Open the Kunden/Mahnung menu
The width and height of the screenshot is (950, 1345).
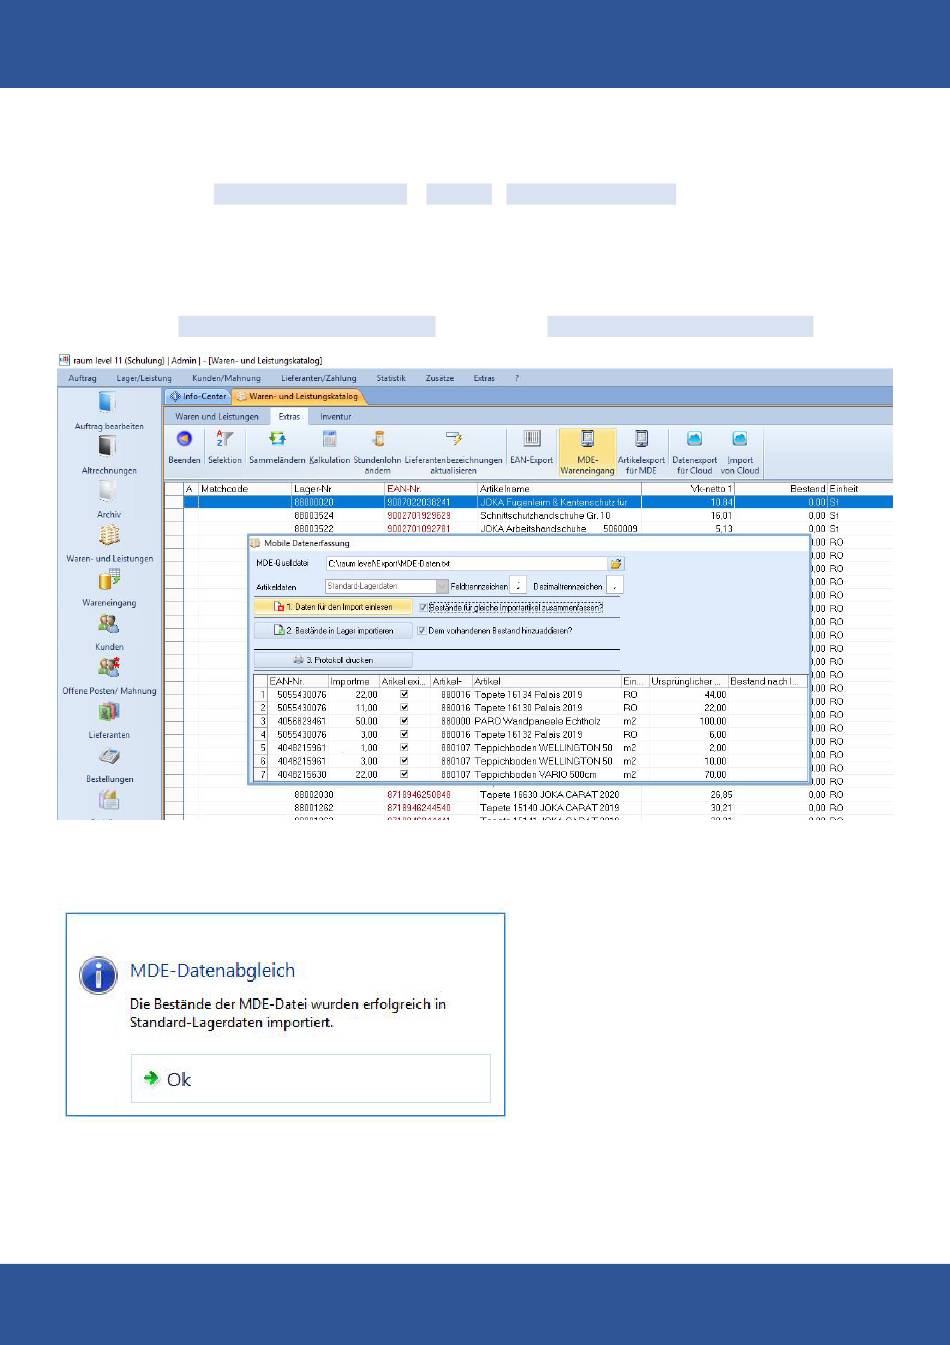pos(226,378)
